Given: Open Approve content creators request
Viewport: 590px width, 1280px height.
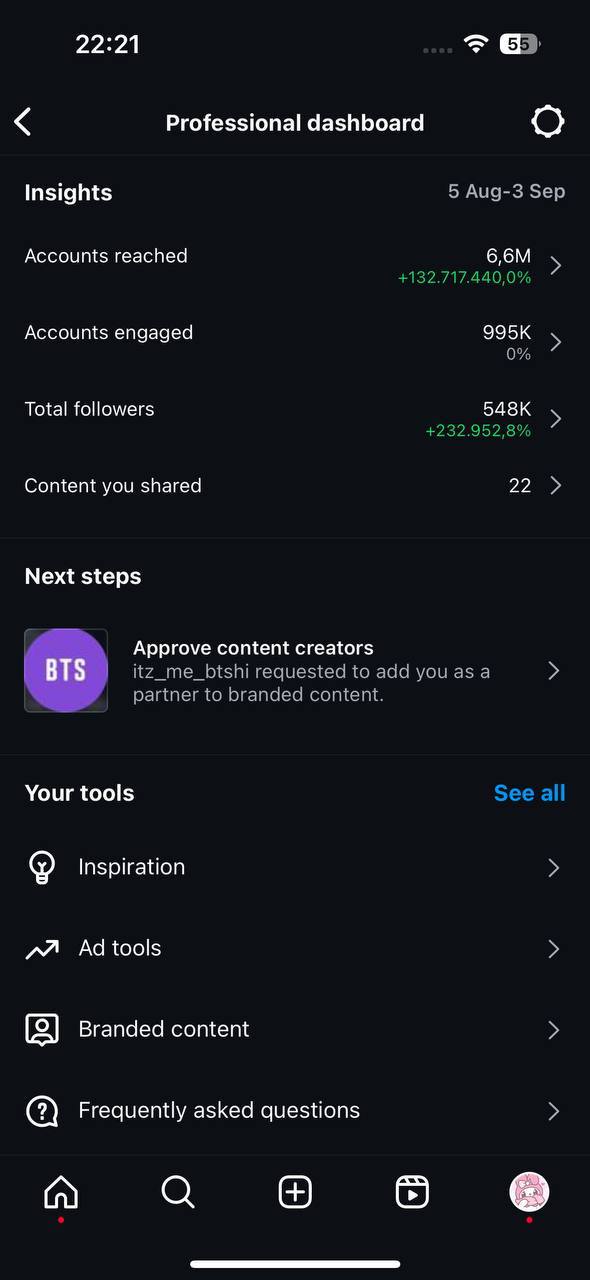Looking at the screenshot, I should point(295,671).
